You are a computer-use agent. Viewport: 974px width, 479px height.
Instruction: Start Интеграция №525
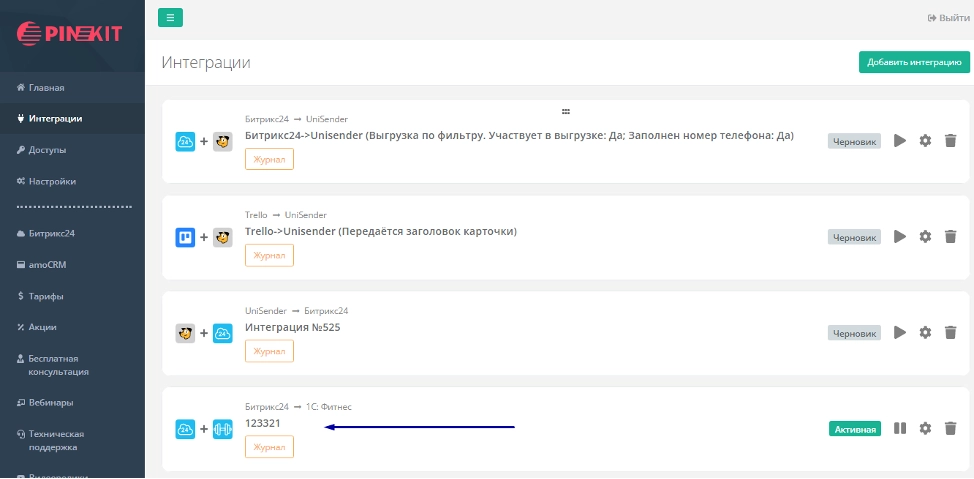click(900, 332)
